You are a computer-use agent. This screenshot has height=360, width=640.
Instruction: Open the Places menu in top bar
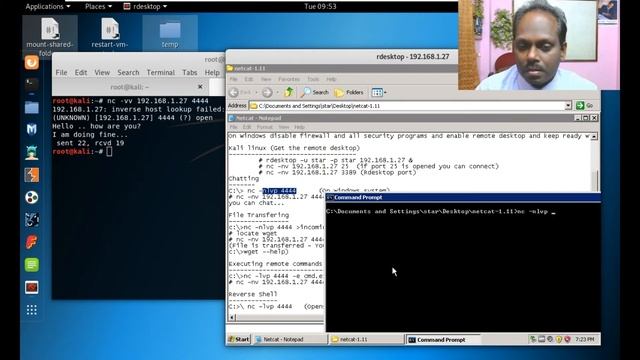click(x=98, y=7)
